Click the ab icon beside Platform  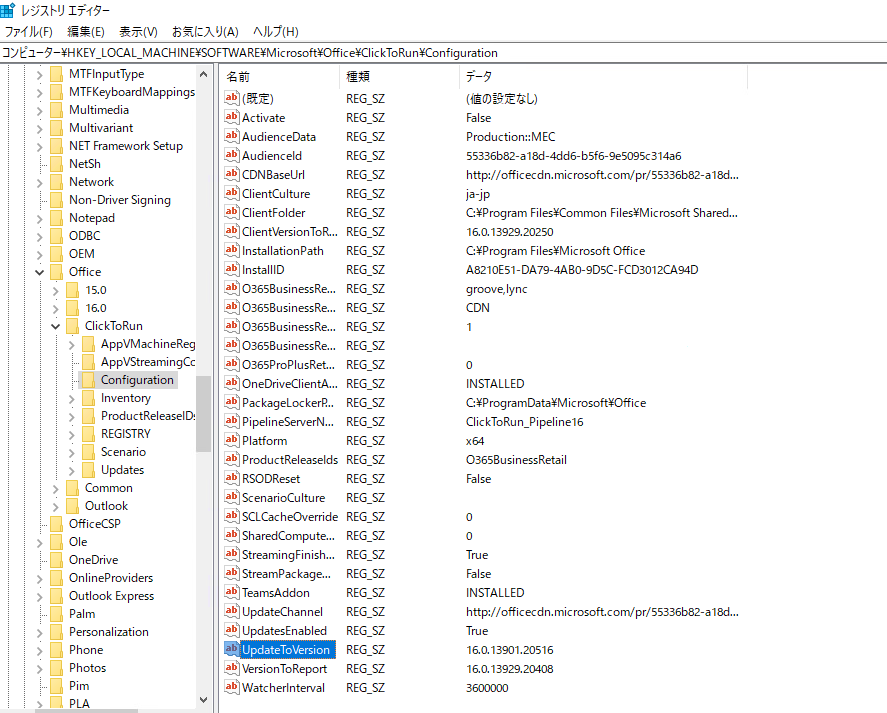click(231, 440)
